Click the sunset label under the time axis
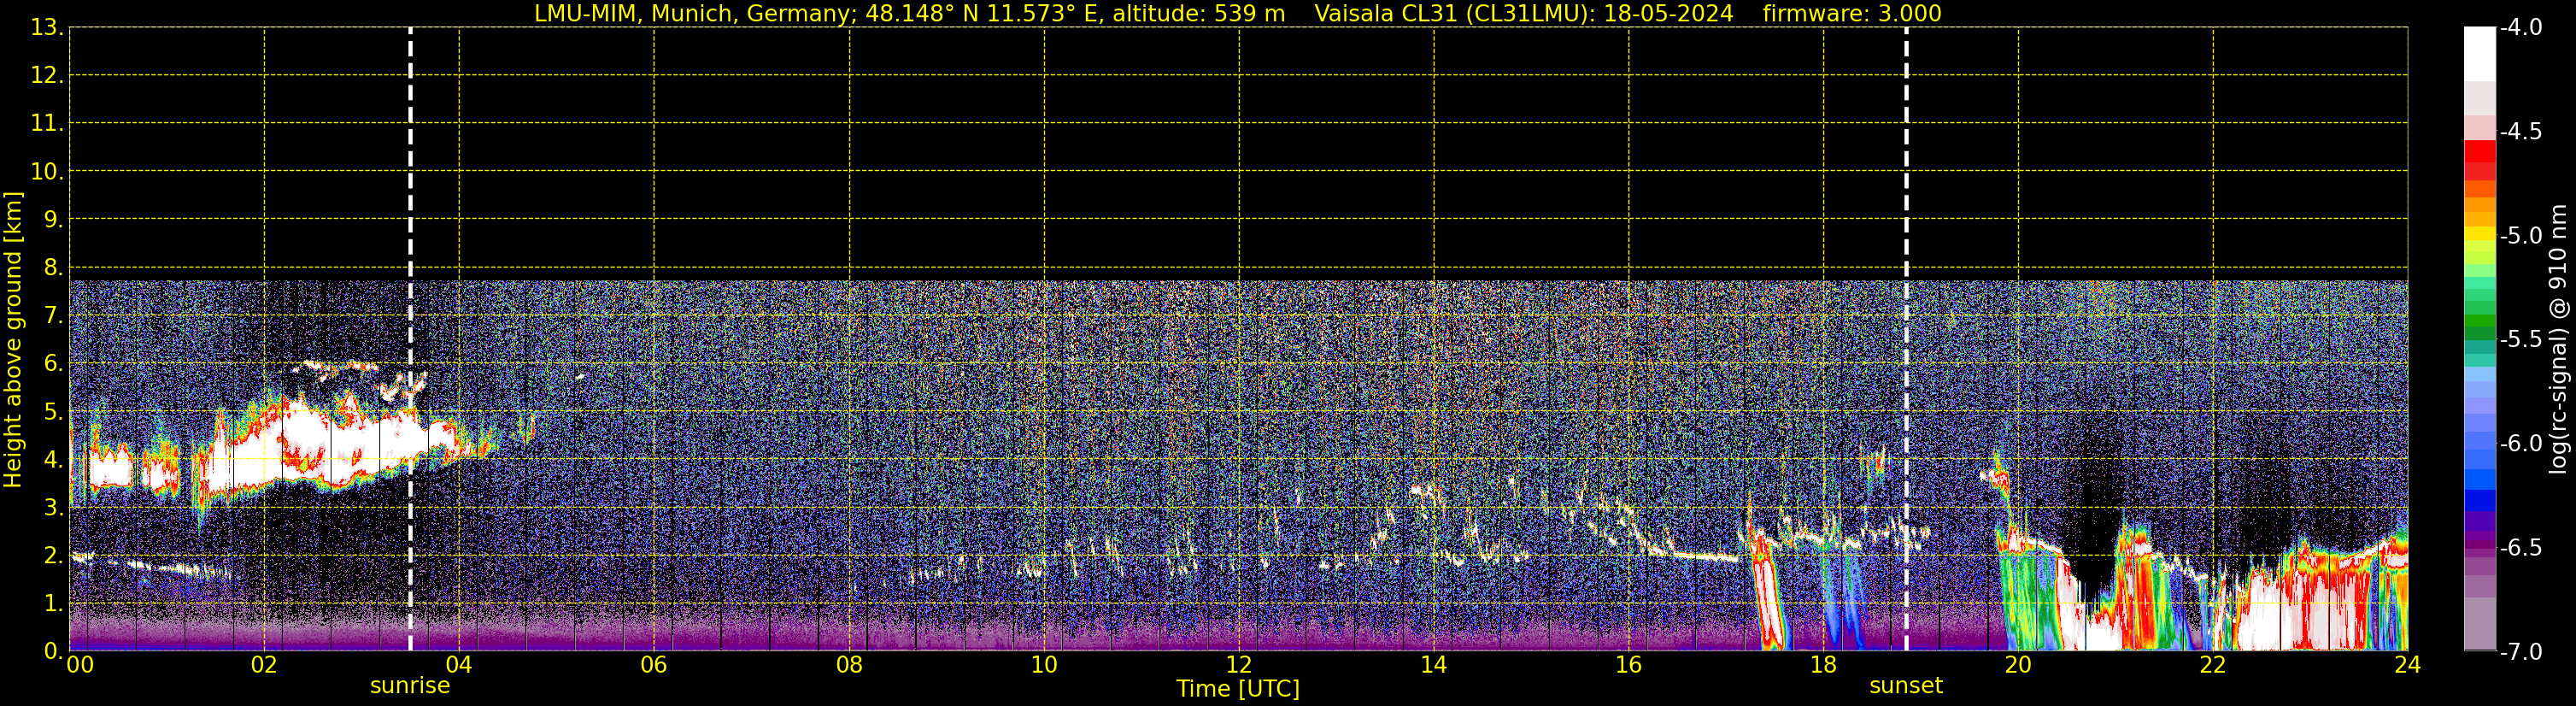 pos(1906,686)
